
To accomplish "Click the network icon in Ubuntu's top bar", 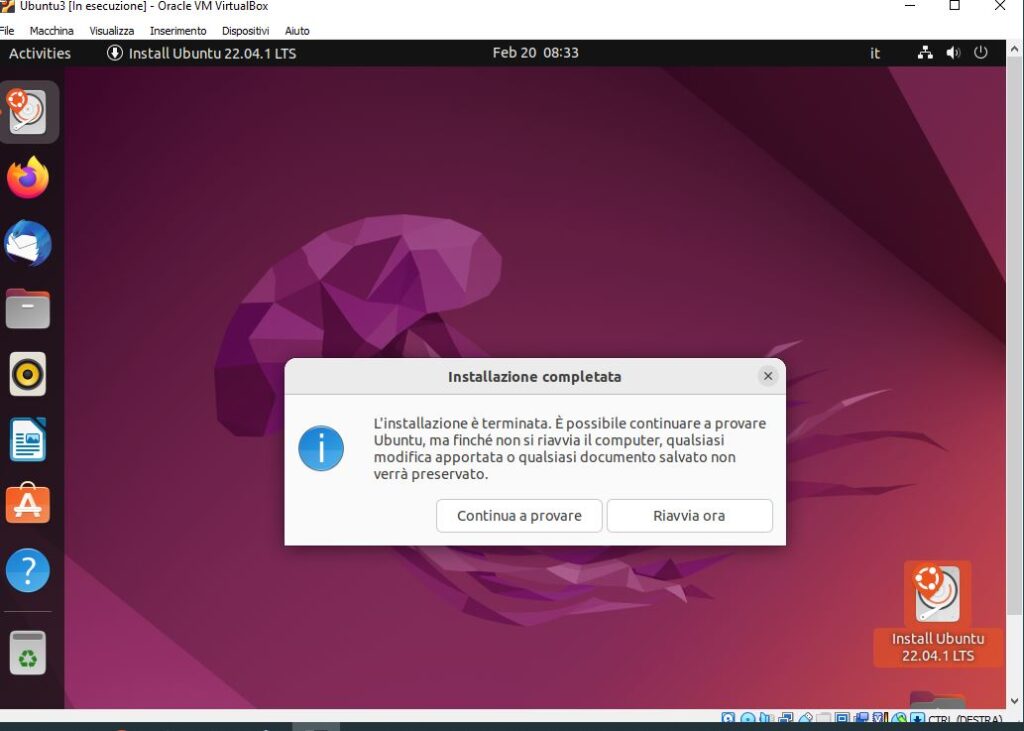I will (925, 53).
